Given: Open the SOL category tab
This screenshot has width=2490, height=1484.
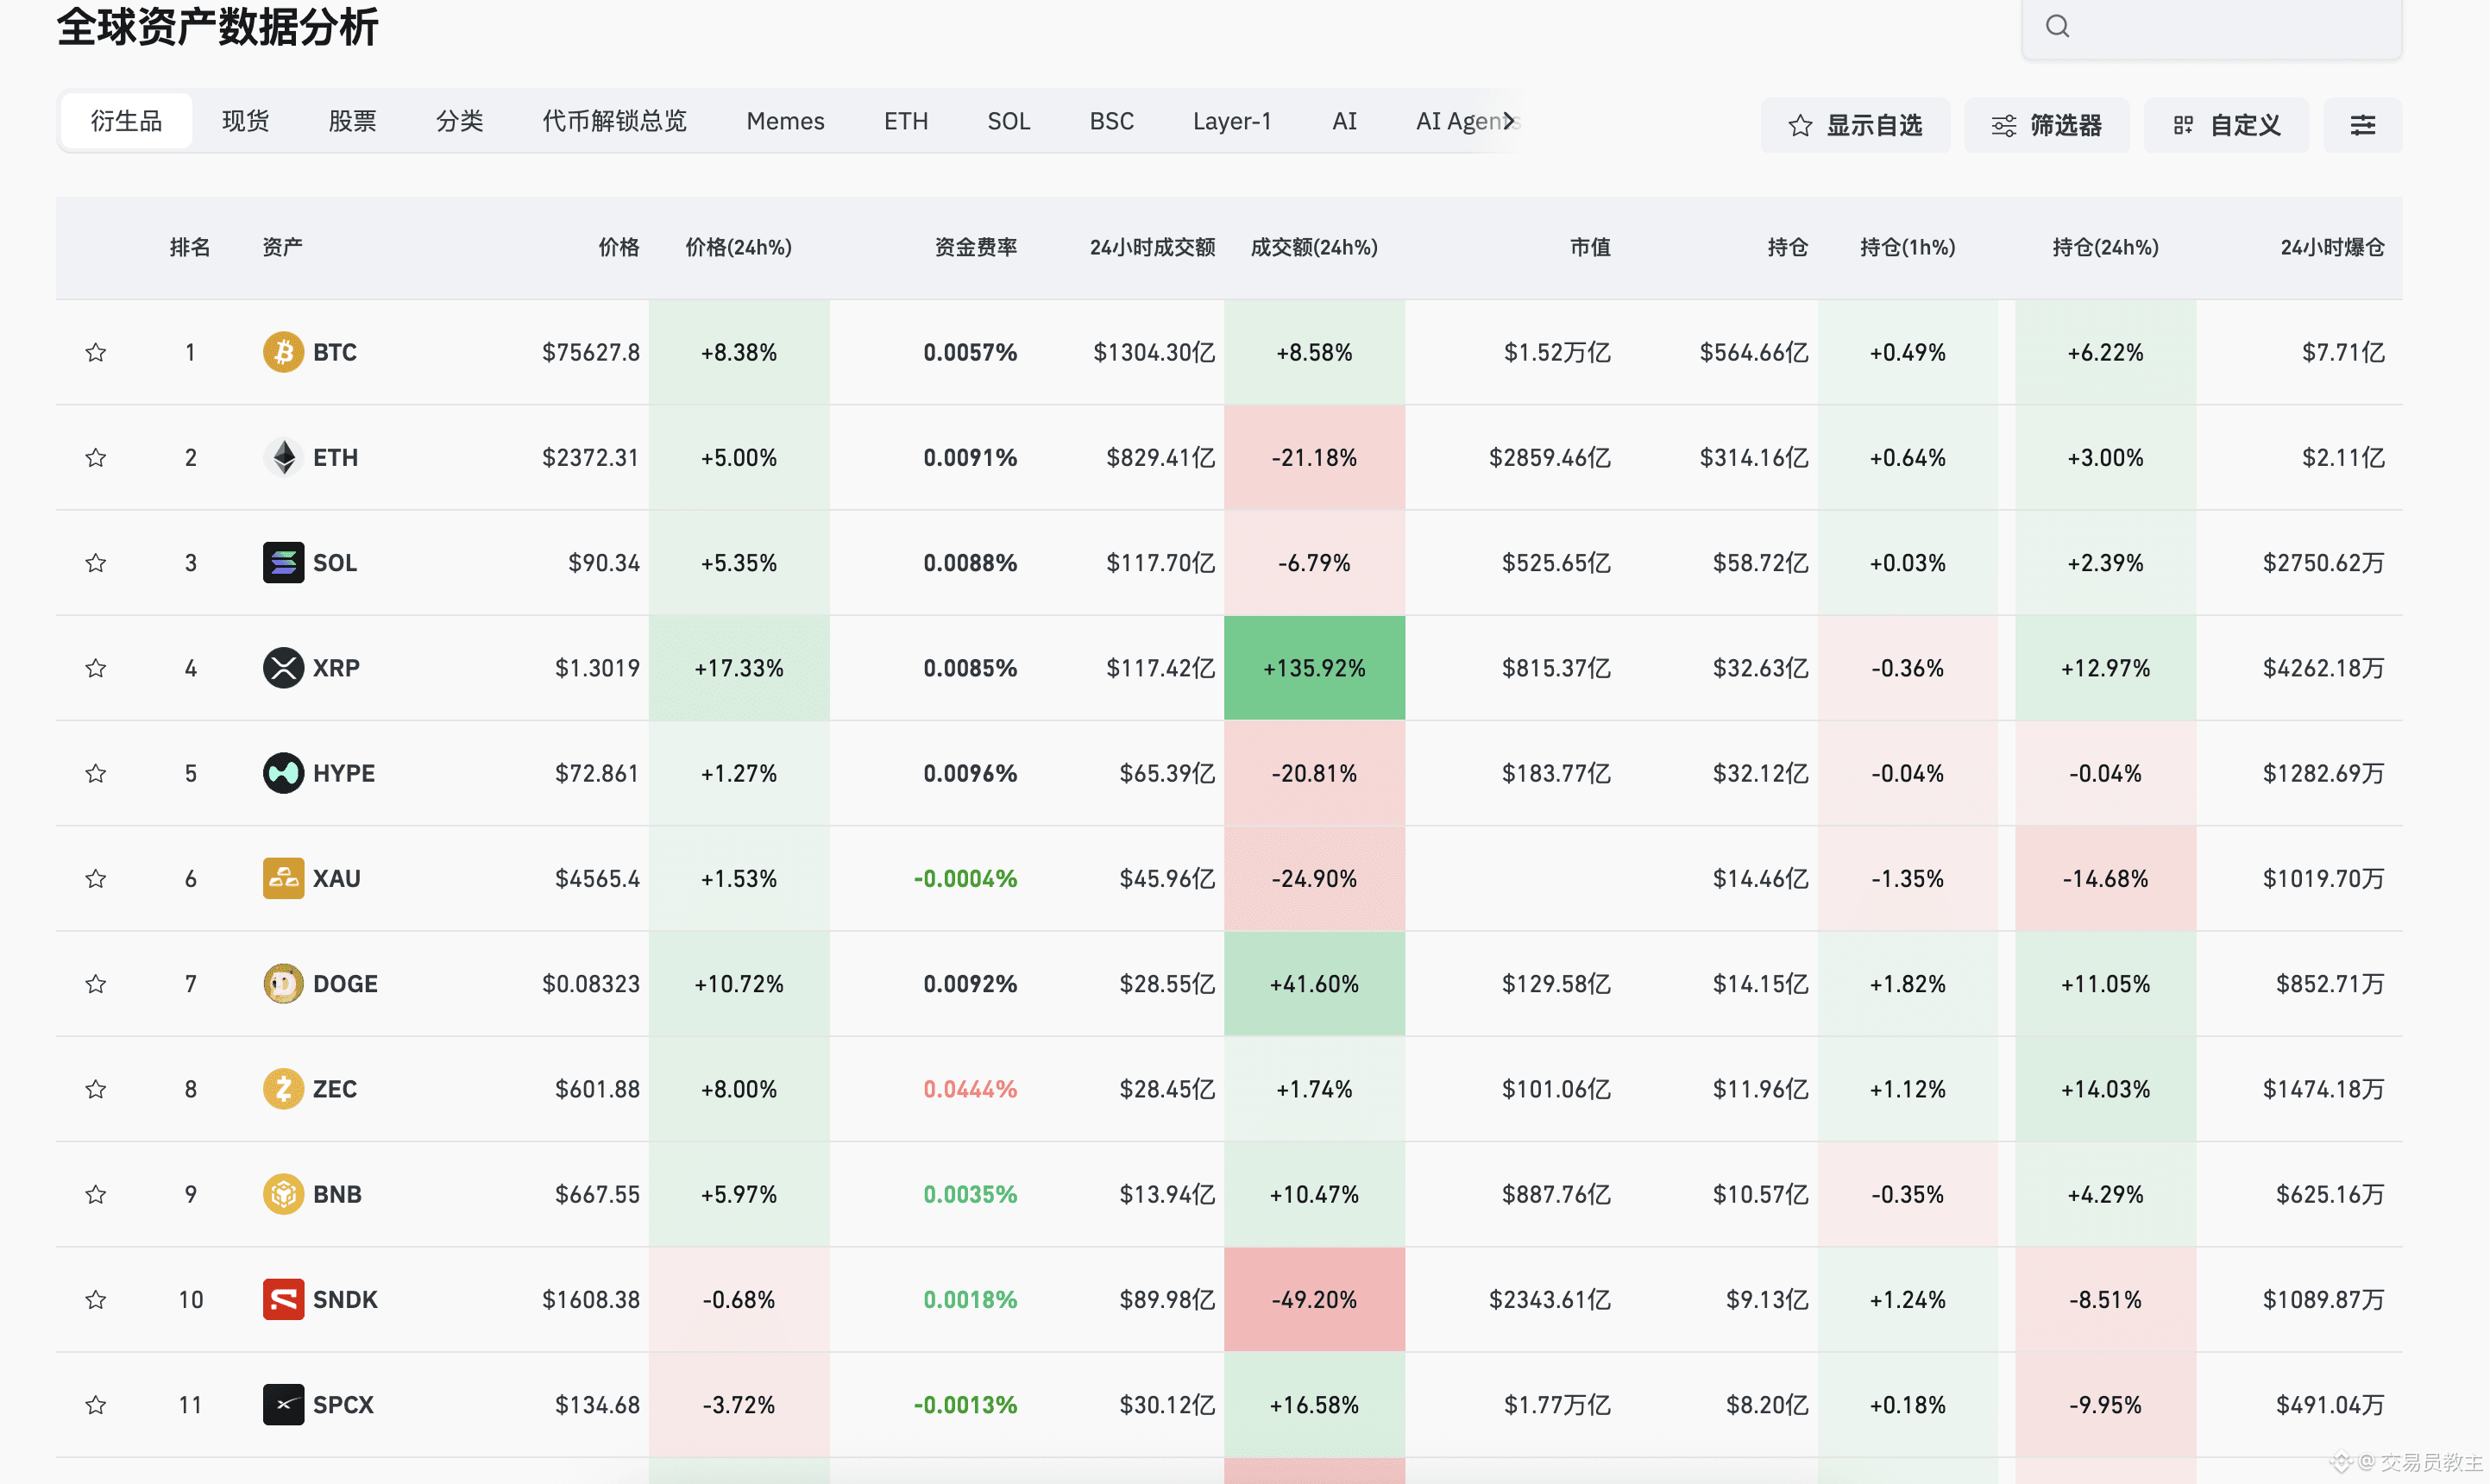Looking at the screenshot, I should 1008,121.
